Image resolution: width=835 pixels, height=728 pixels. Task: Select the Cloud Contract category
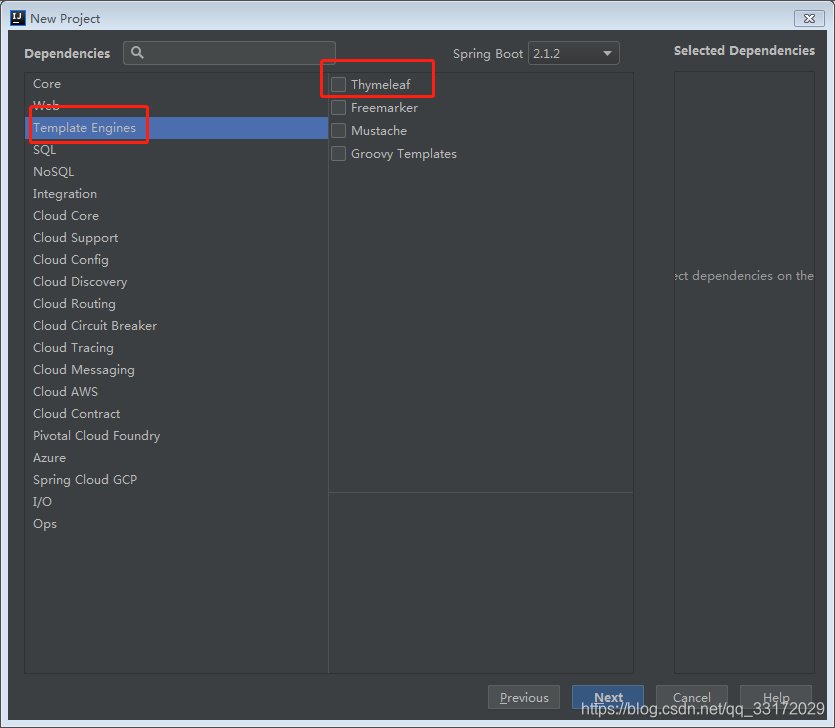(x=176, y=414)
